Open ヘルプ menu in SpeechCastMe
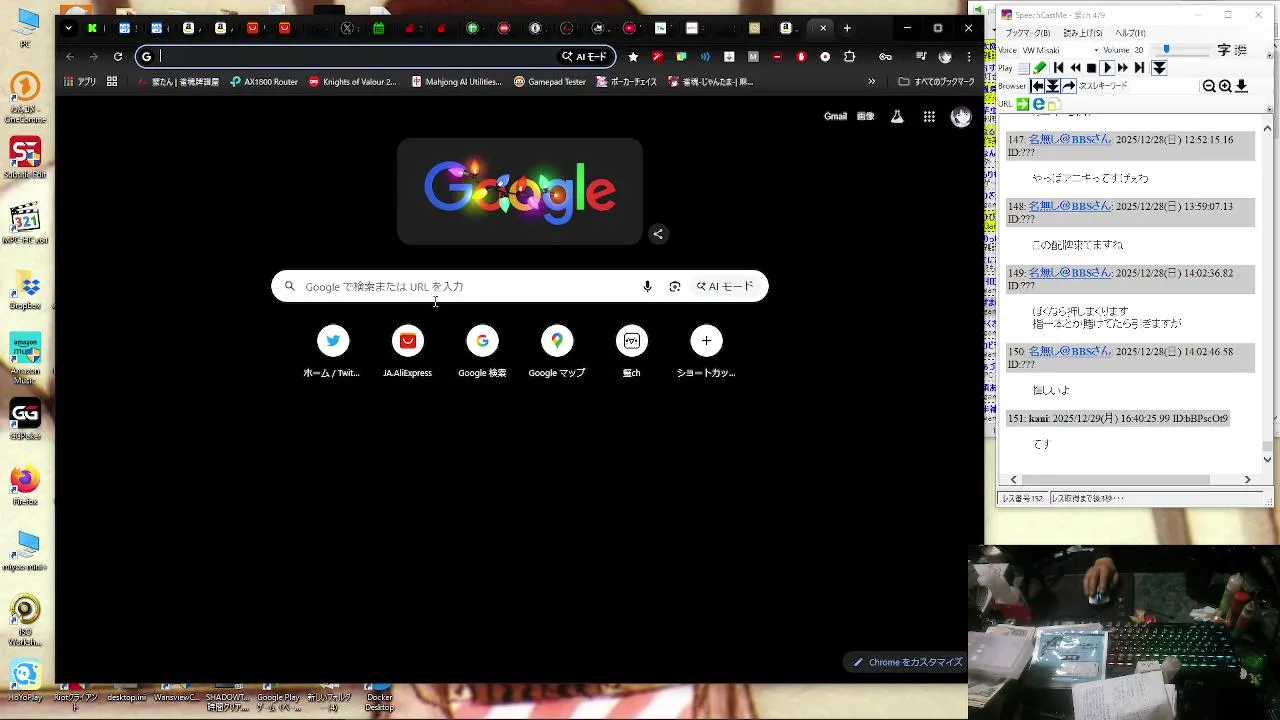Viewport: 1280px width, 720px height. [1130, 33]
